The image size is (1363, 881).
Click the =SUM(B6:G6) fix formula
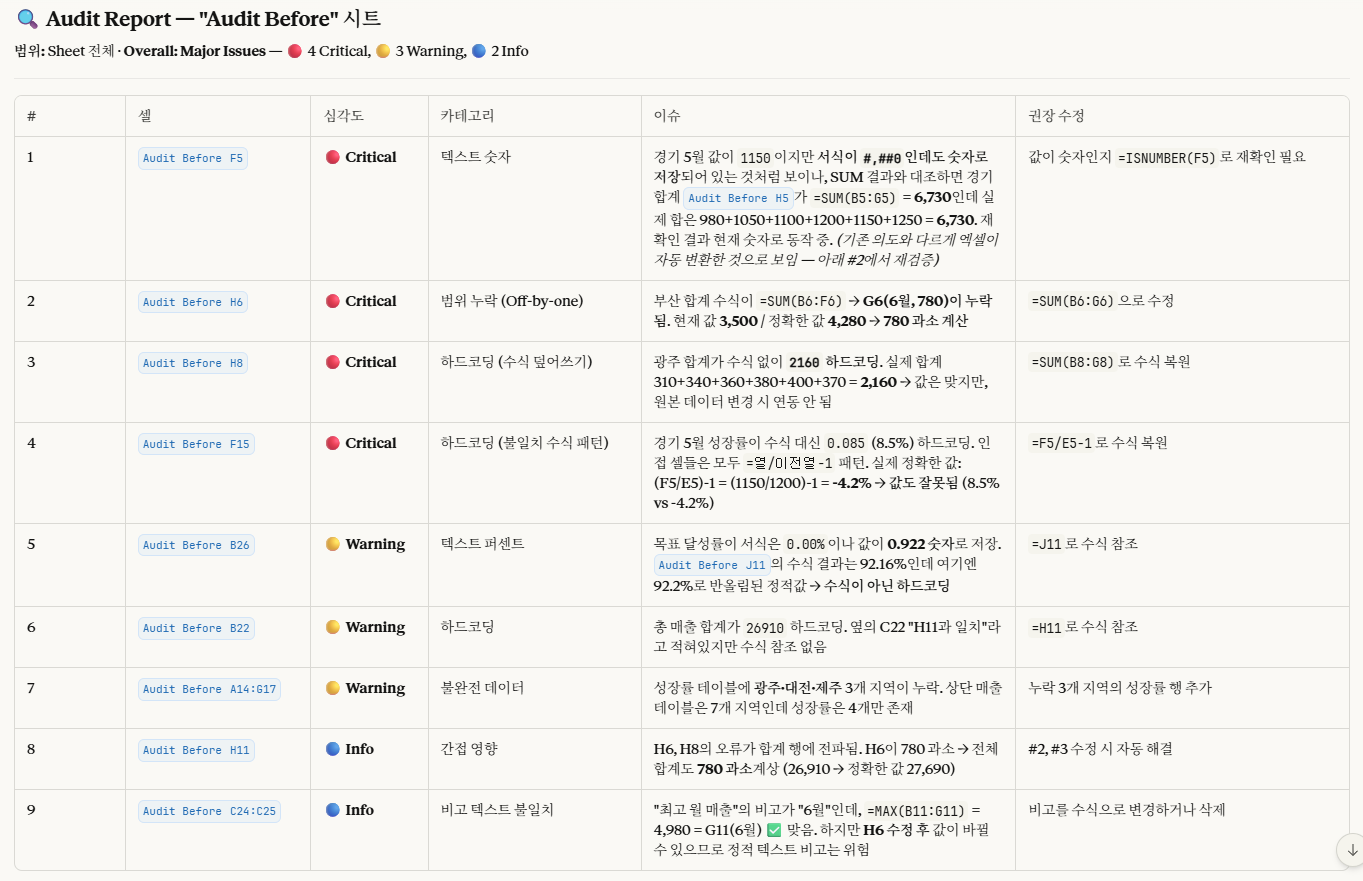tap(1074, 301)
